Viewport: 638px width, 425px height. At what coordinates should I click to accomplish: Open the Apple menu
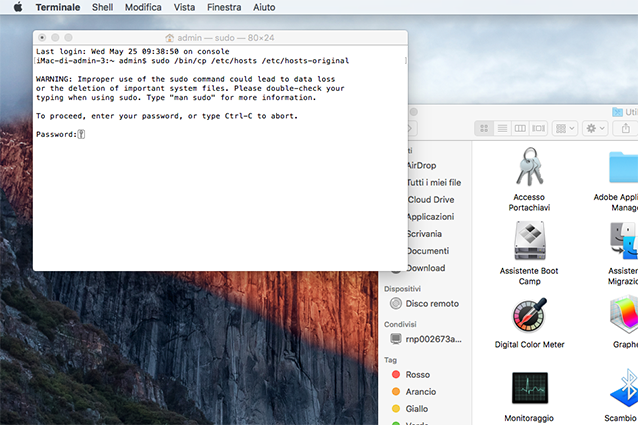18,7
